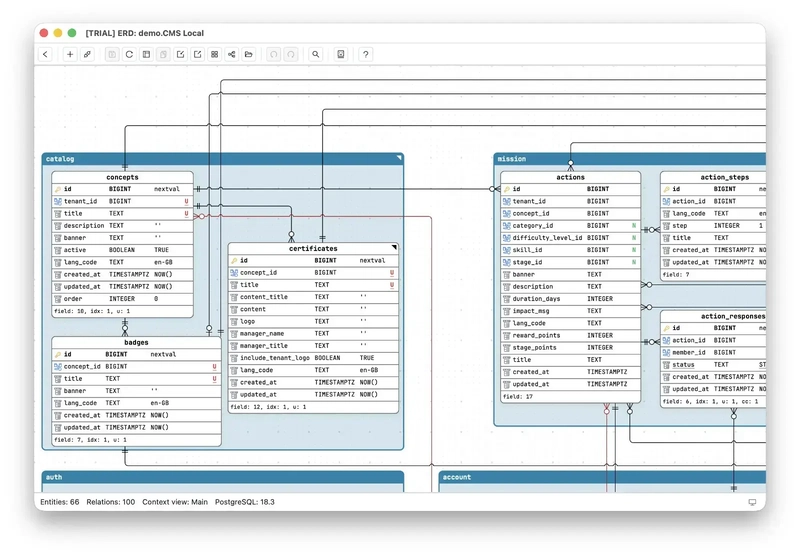Click the active BOOLEAN row in concepts
The height and width of the screenshot is (556, 800).
(122, 250)
